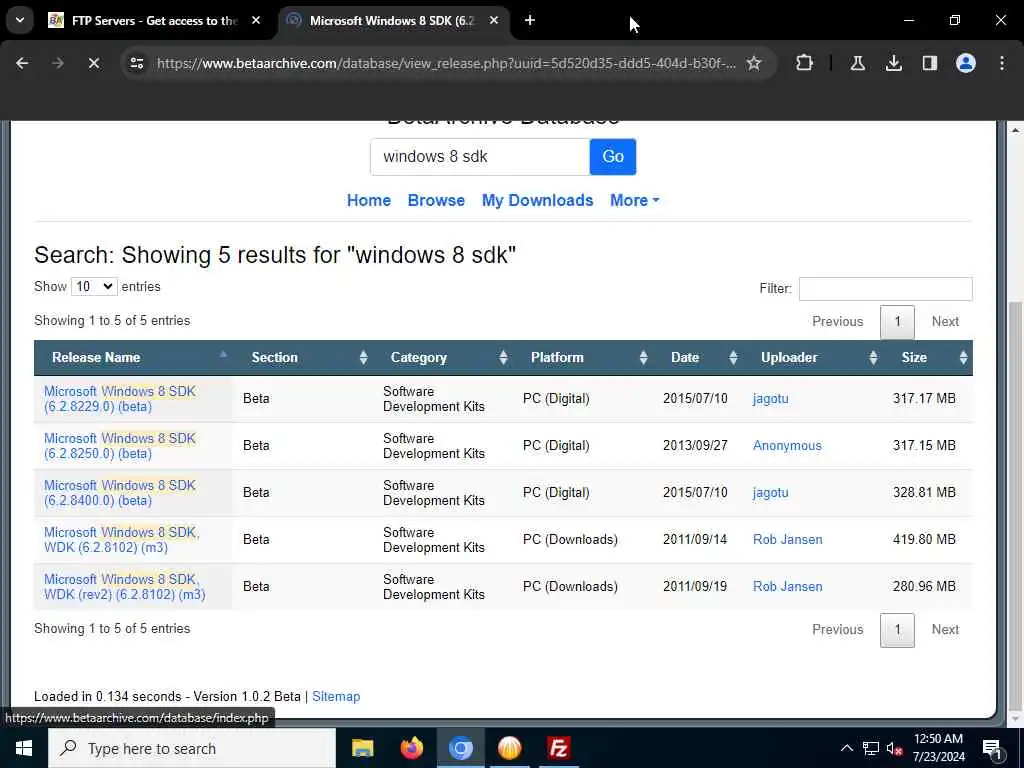This screenshot has width=1024, height=768.
Task: Show hidden system tray icons
Action: coord(846,748)
